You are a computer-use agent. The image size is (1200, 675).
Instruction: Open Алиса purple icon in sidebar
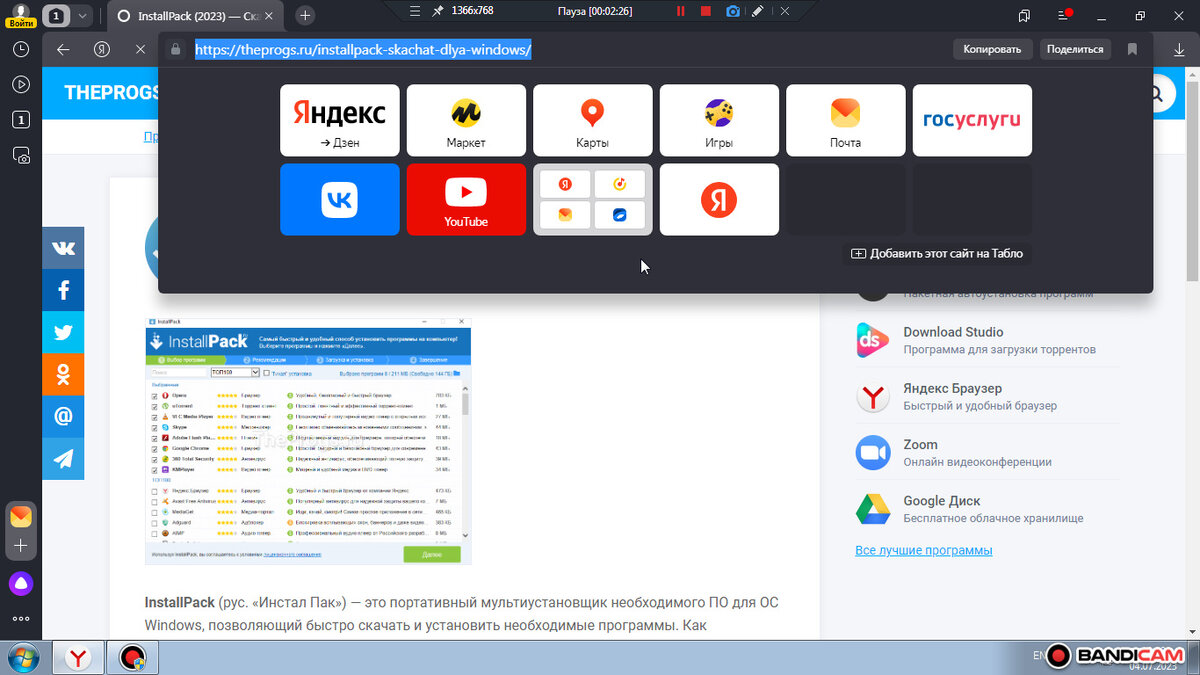click(21, 583)
